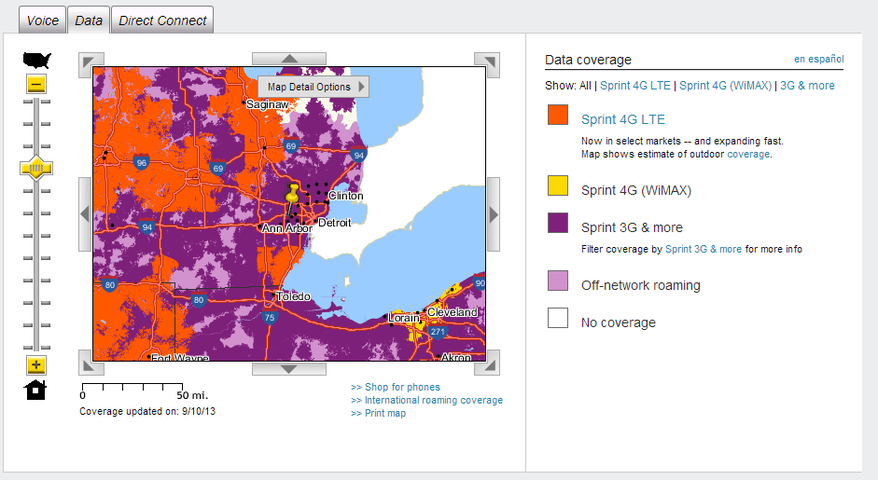
Task: Open the Direct Connect tab
Action: click(x=162, y=21)
